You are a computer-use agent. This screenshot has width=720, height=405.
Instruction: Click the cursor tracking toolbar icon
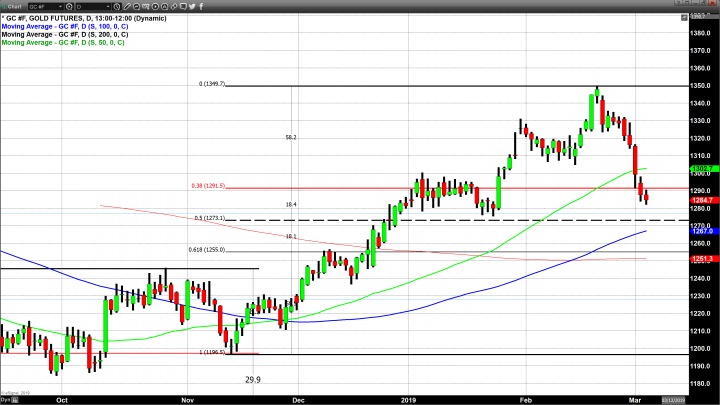click(x=146, y=6)
